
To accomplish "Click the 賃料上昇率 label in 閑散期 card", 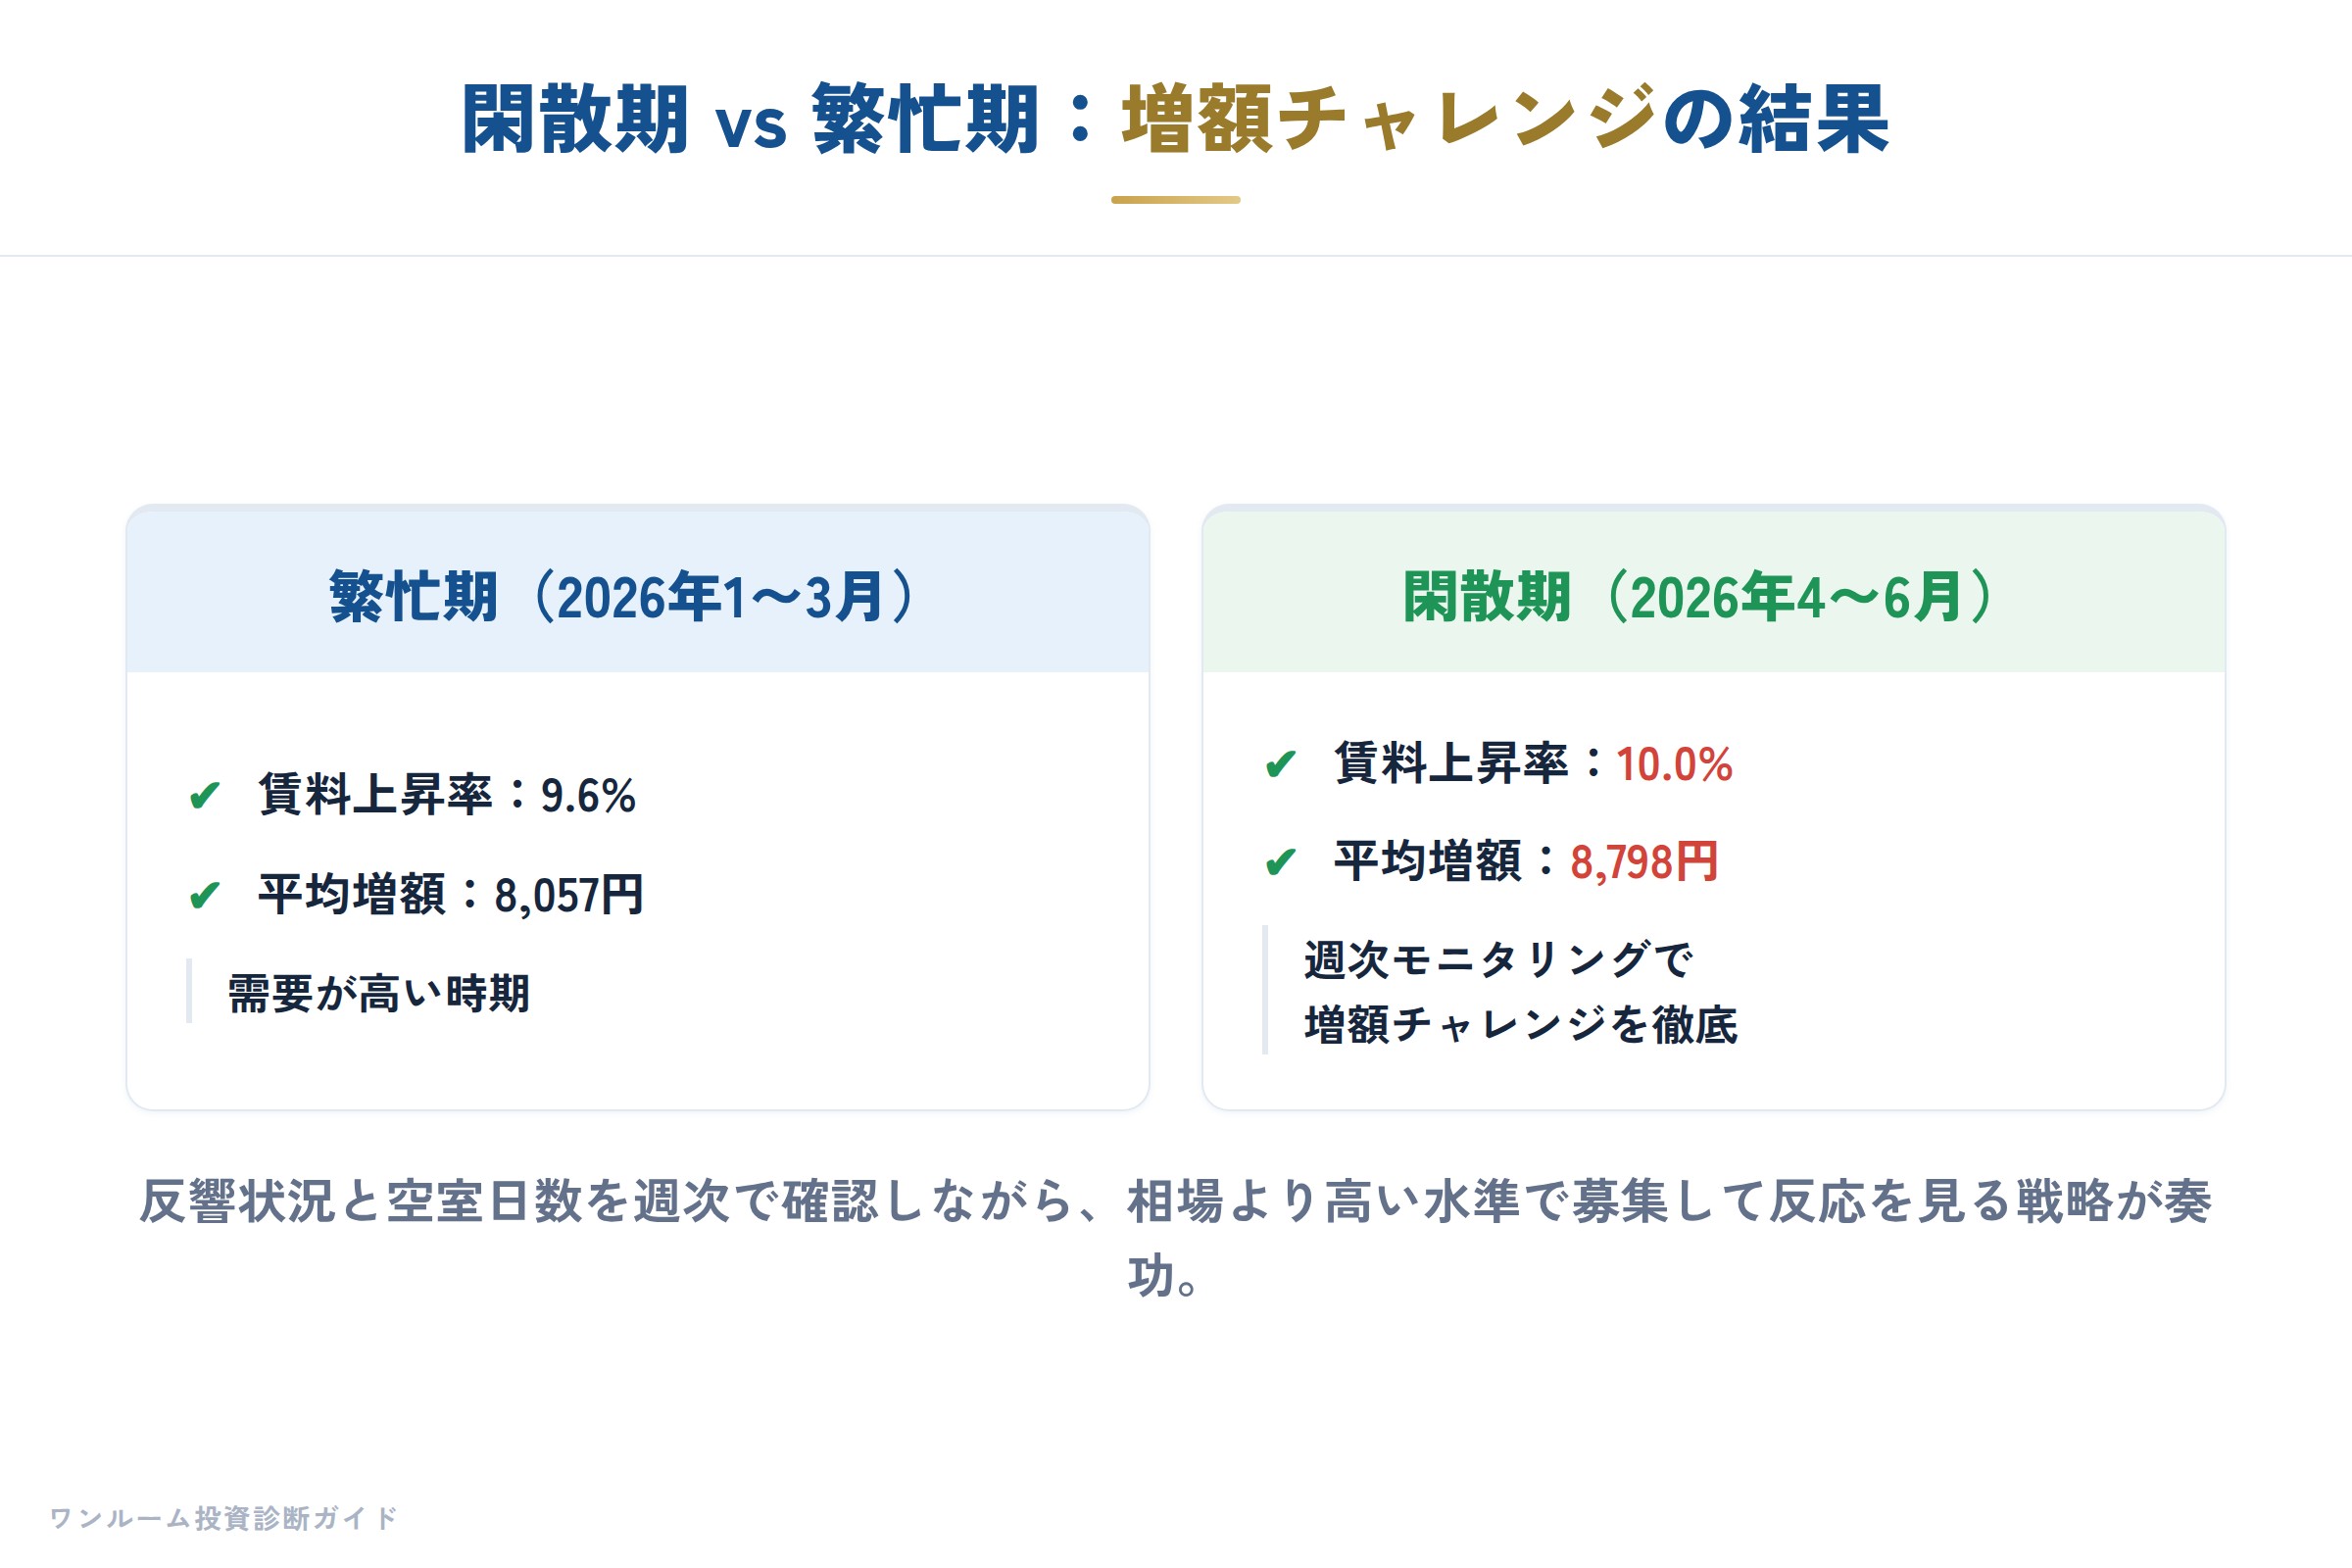I will pos(1451,765).
